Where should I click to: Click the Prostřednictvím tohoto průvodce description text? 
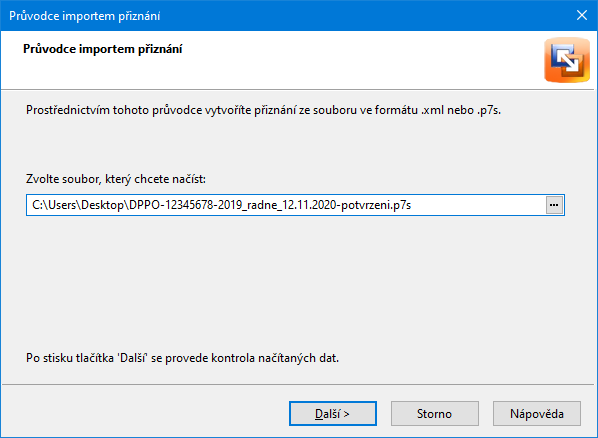(x=263, y=110)
